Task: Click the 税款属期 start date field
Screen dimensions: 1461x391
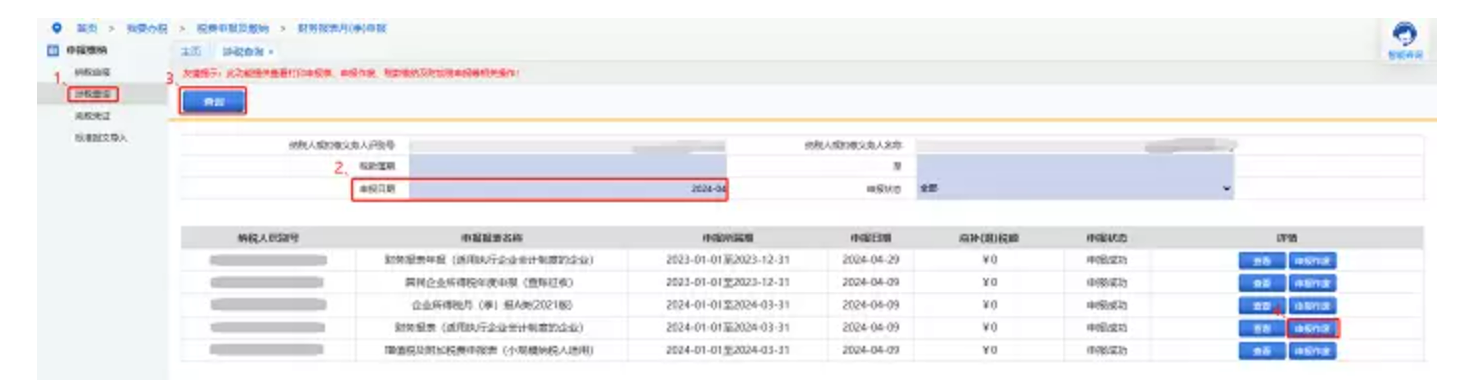Action: (x=568, y=166)
